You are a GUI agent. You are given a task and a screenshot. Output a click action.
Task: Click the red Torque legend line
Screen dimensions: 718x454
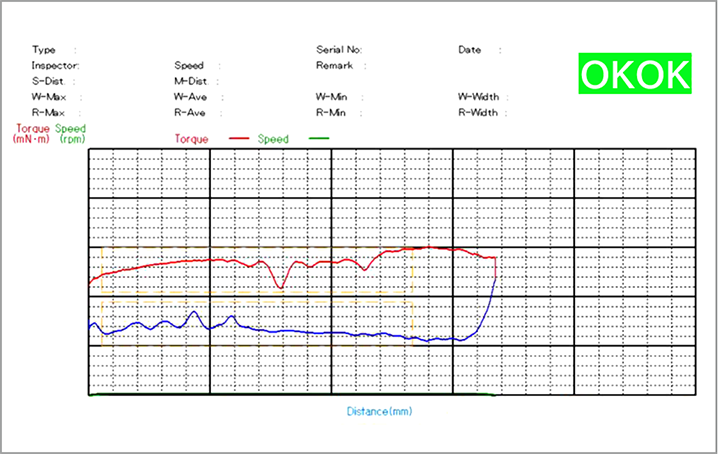click(x=240, y=139)
